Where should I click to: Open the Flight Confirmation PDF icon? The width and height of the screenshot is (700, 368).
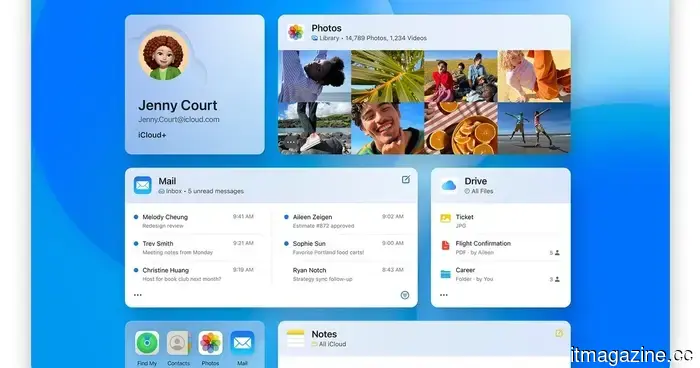(446, 245)
